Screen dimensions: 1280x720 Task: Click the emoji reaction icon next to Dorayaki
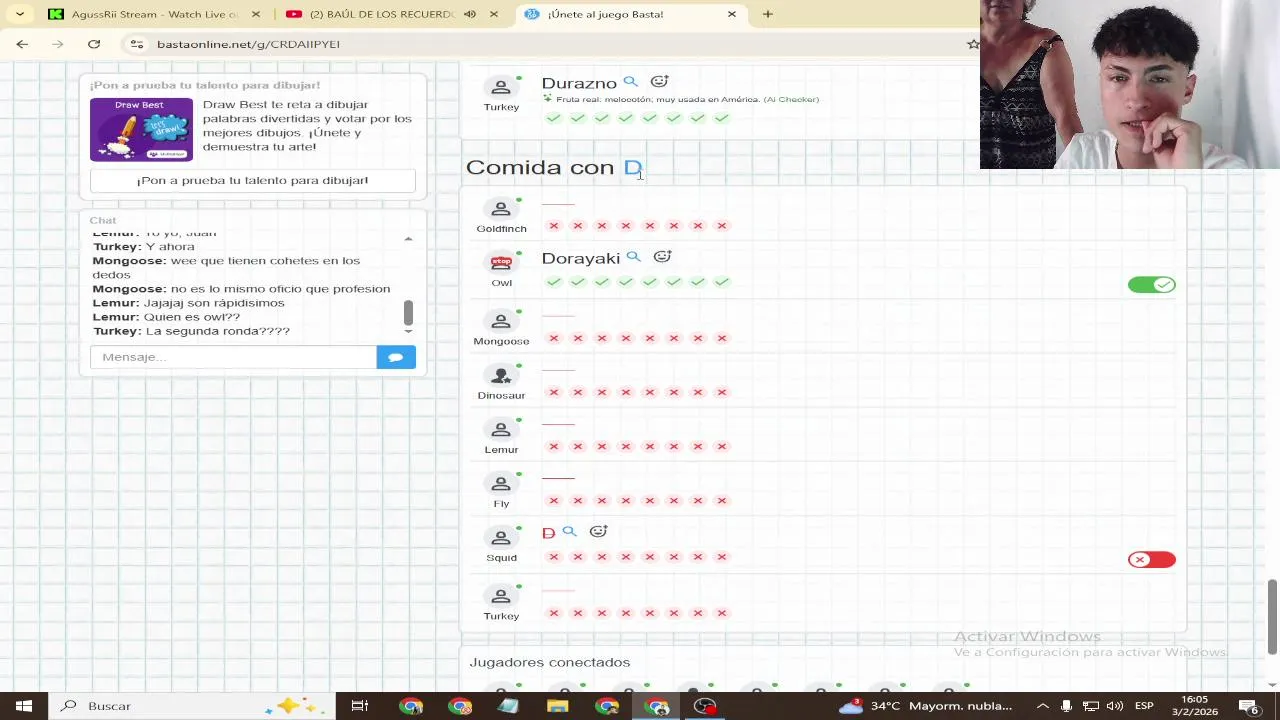click(x=662, y=257)
